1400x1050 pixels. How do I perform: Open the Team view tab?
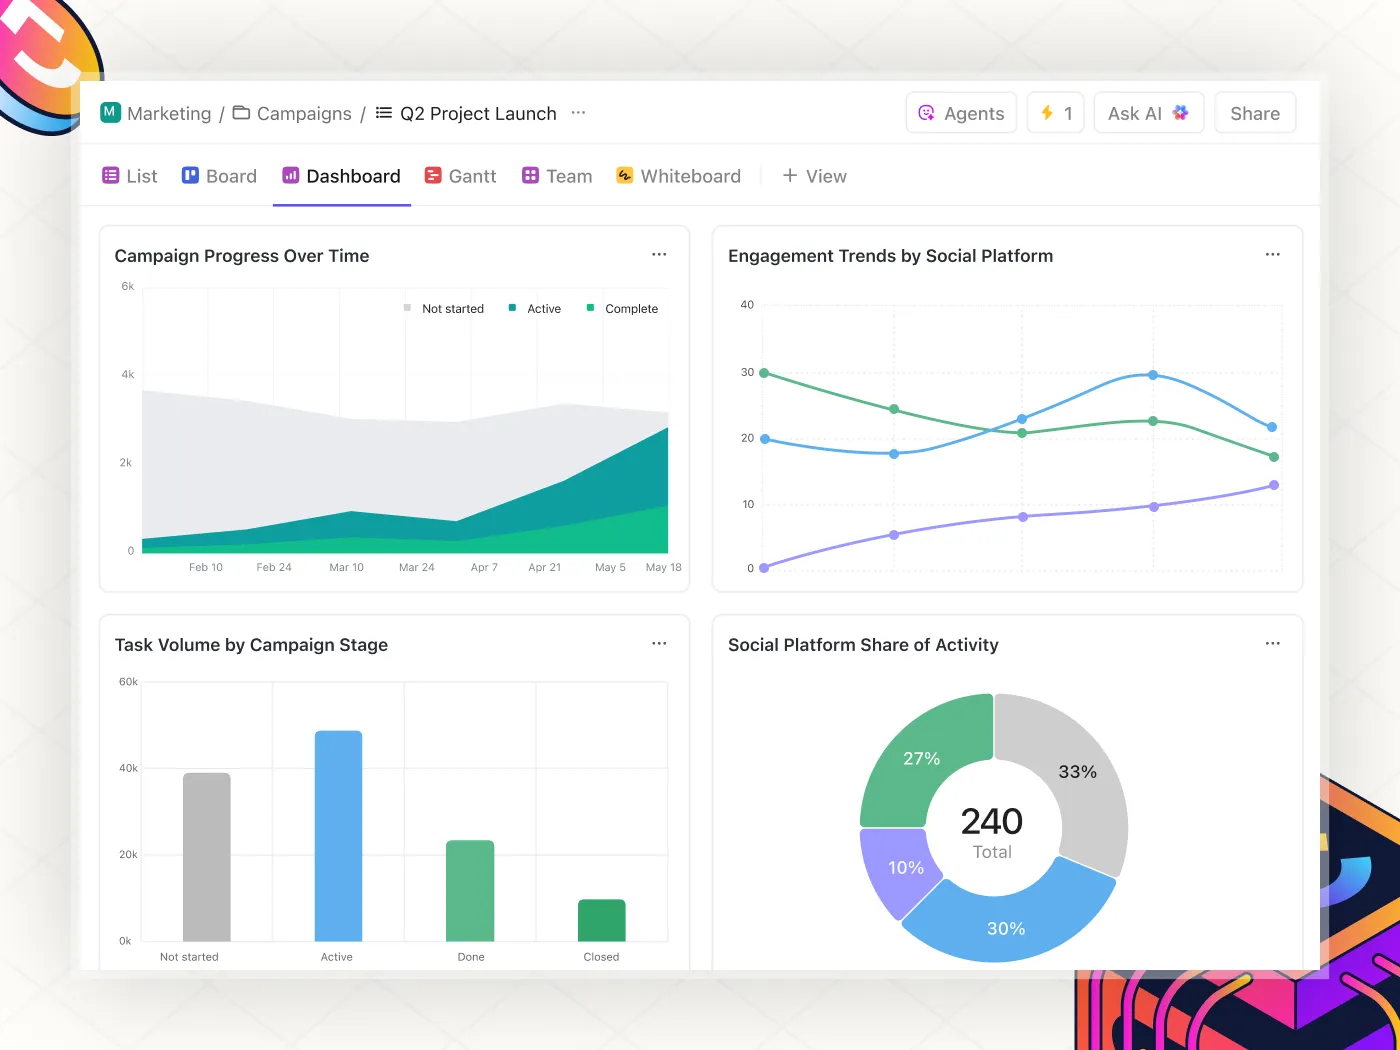557,176
